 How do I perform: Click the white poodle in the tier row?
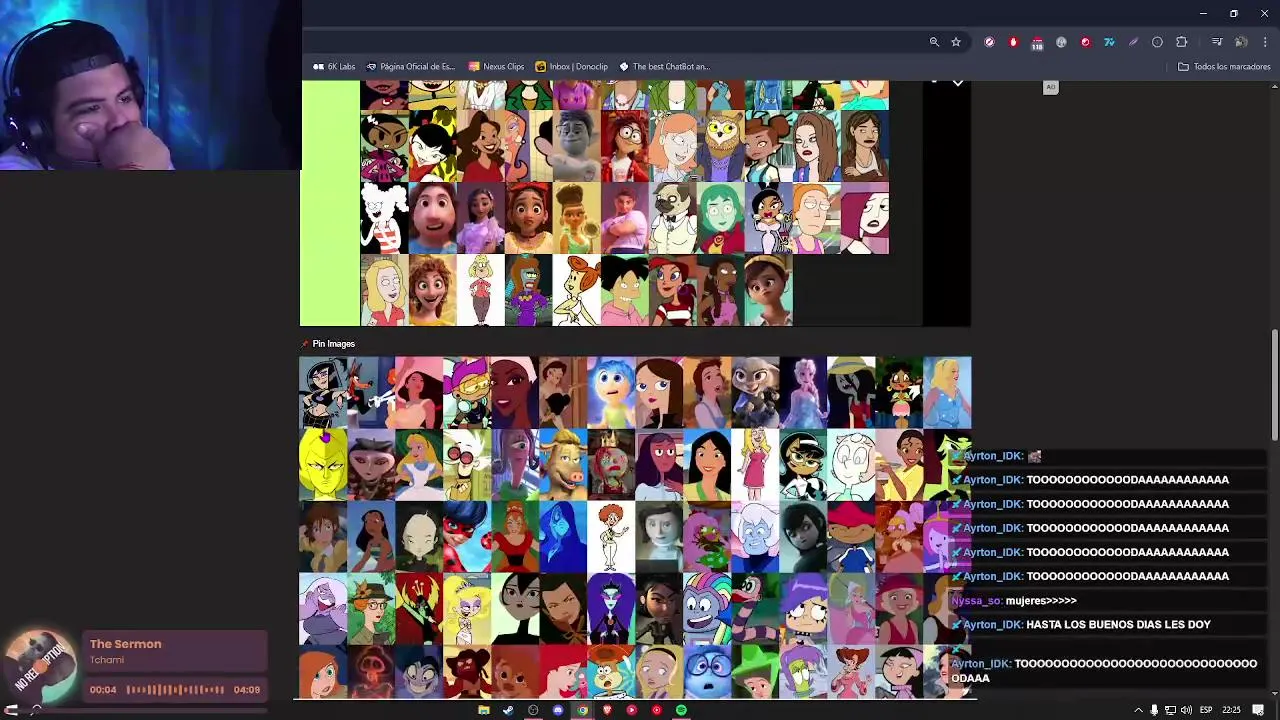pyautogui.click(x=384, y=218)
